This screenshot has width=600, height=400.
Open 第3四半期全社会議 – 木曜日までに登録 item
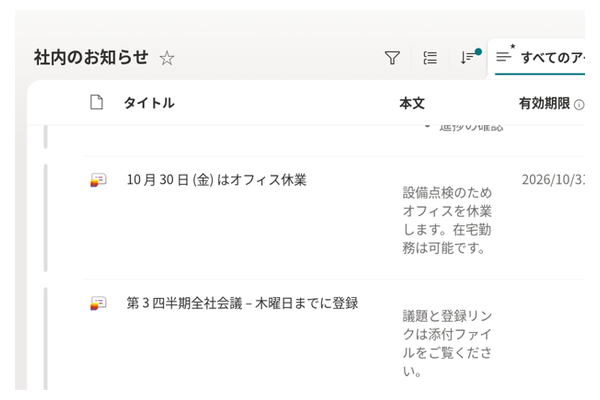pos(243,303)
